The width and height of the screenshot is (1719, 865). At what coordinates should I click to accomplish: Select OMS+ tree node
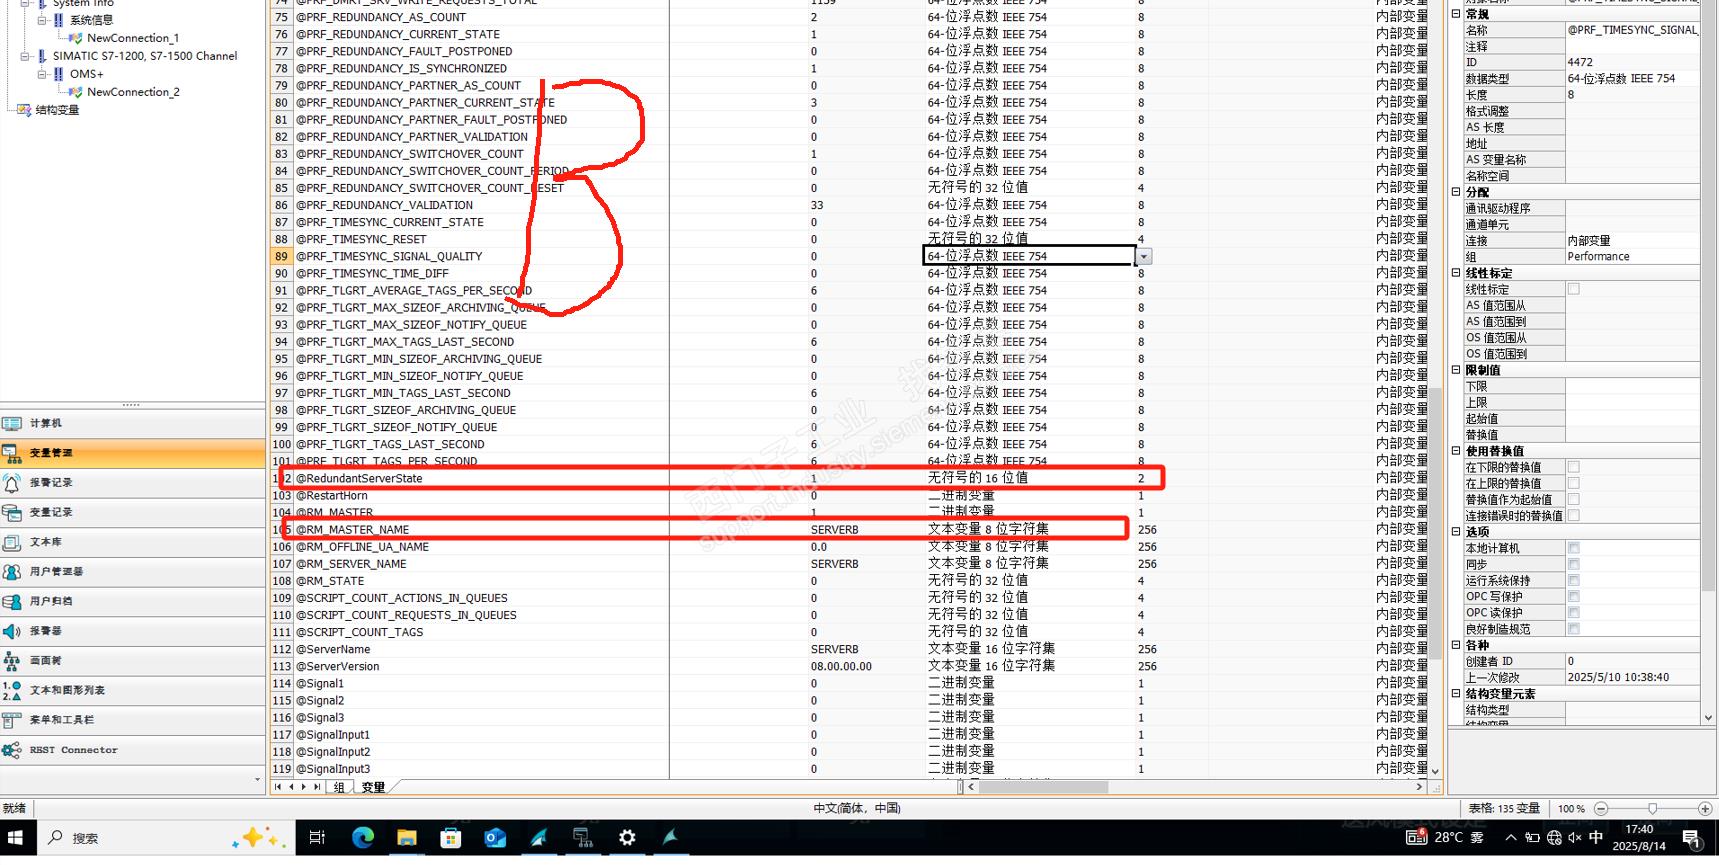(x=86, y=74)
